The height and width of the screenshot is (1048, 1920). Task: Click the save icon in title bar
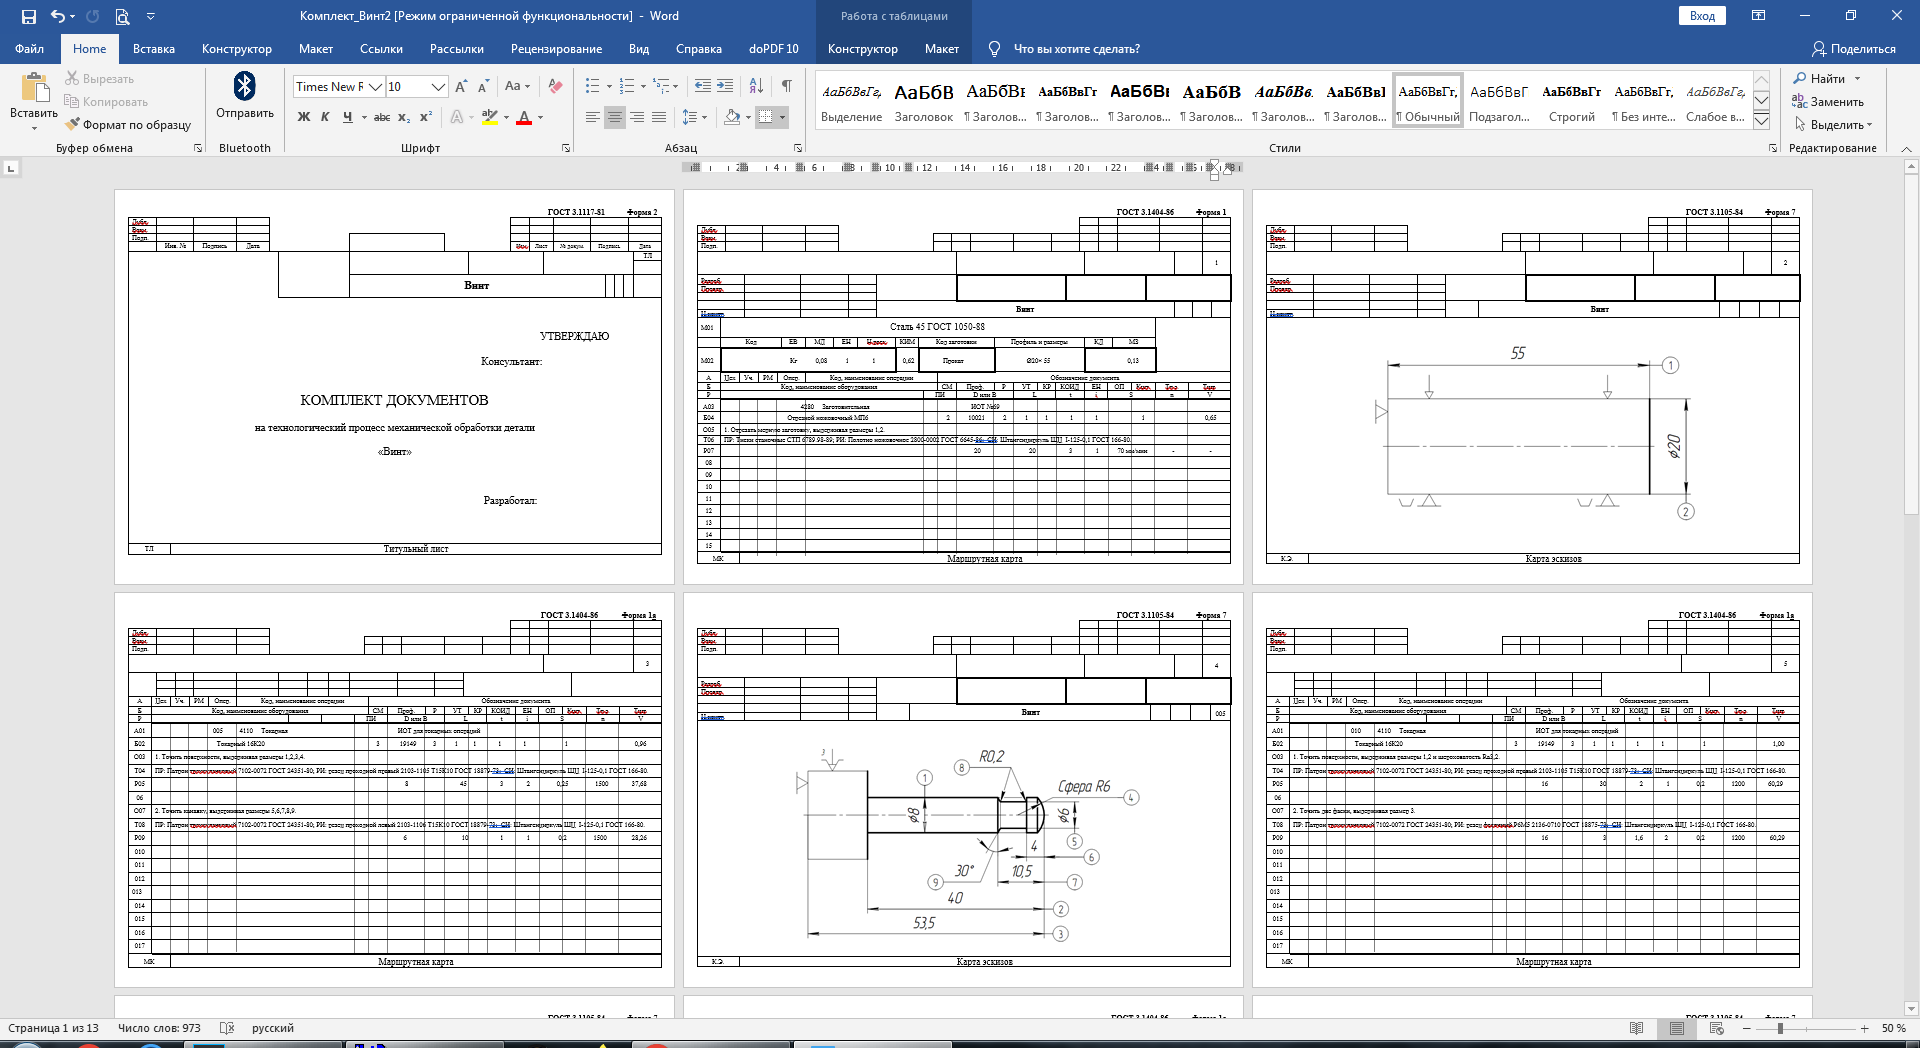pos(29,16)
